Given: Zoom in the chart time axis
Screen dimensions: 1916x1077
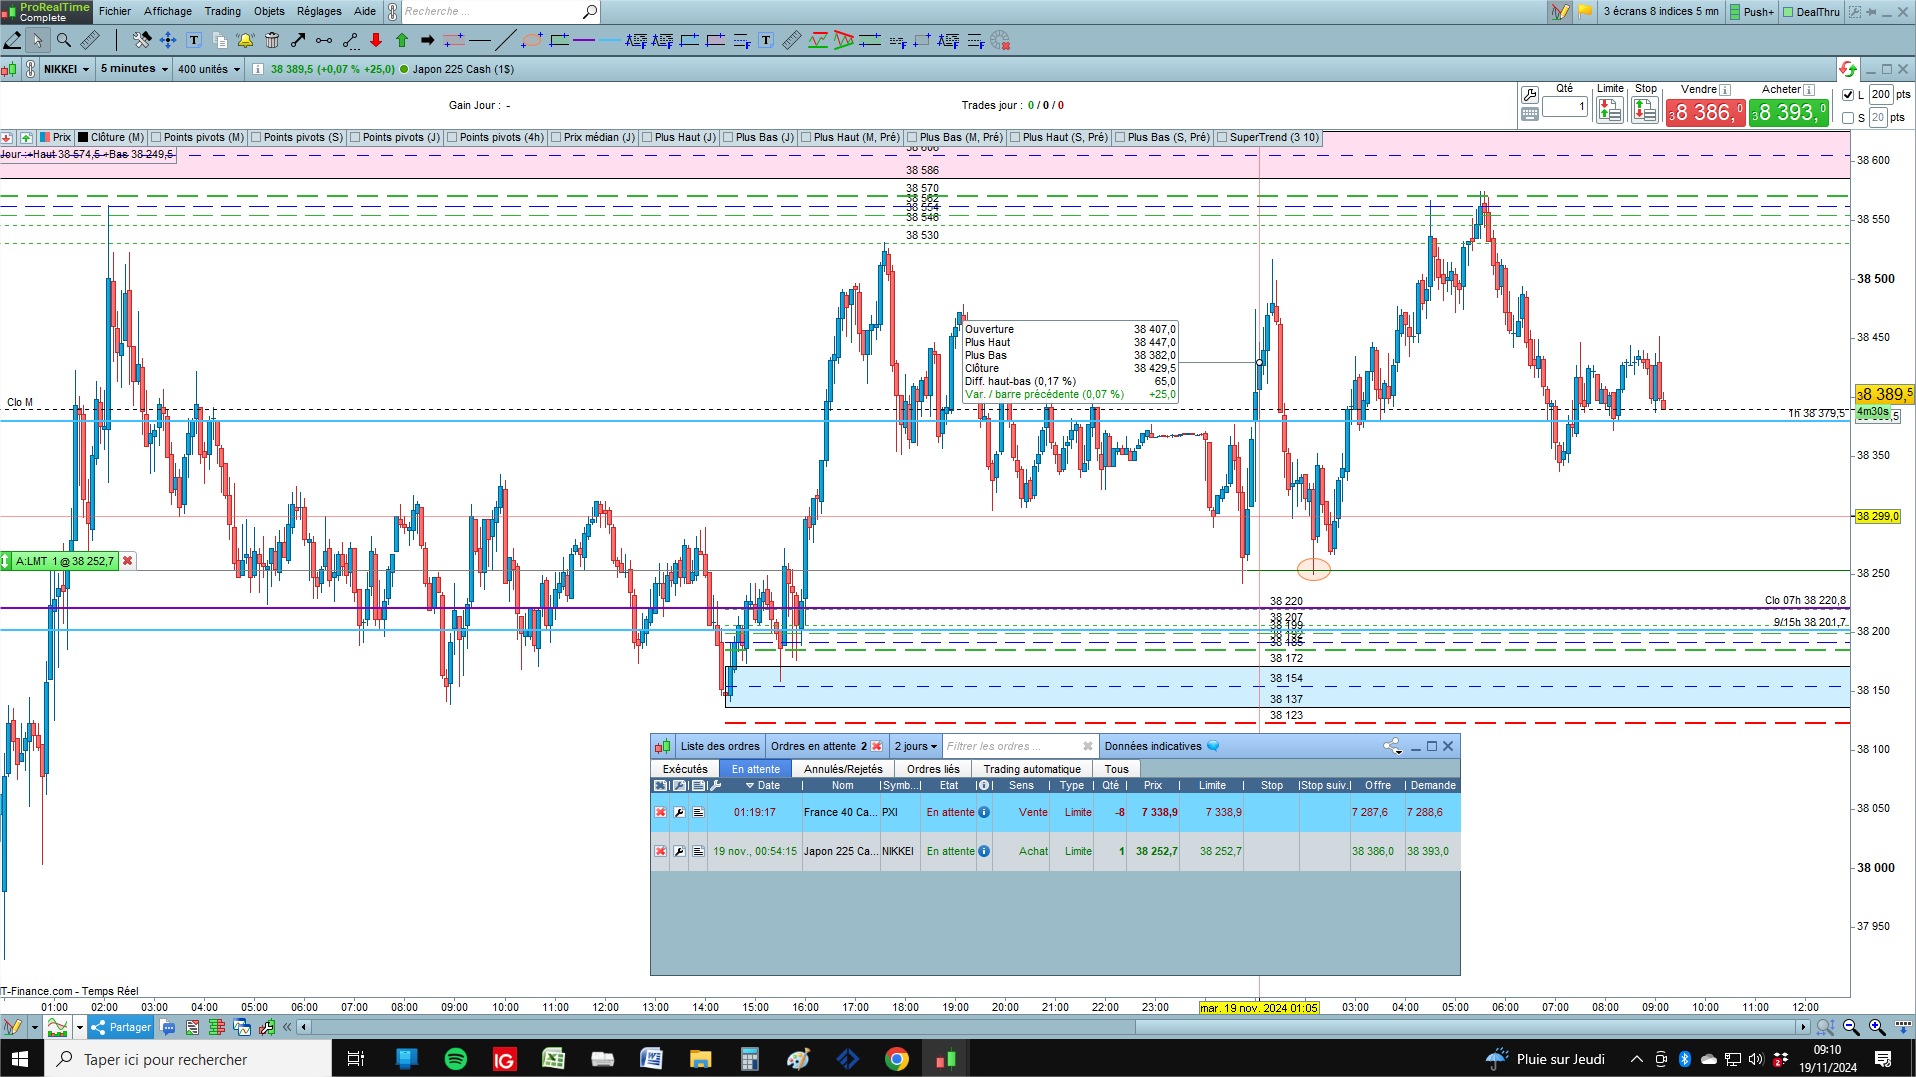Looking at the screenshot, I should coord(1877,1027).
